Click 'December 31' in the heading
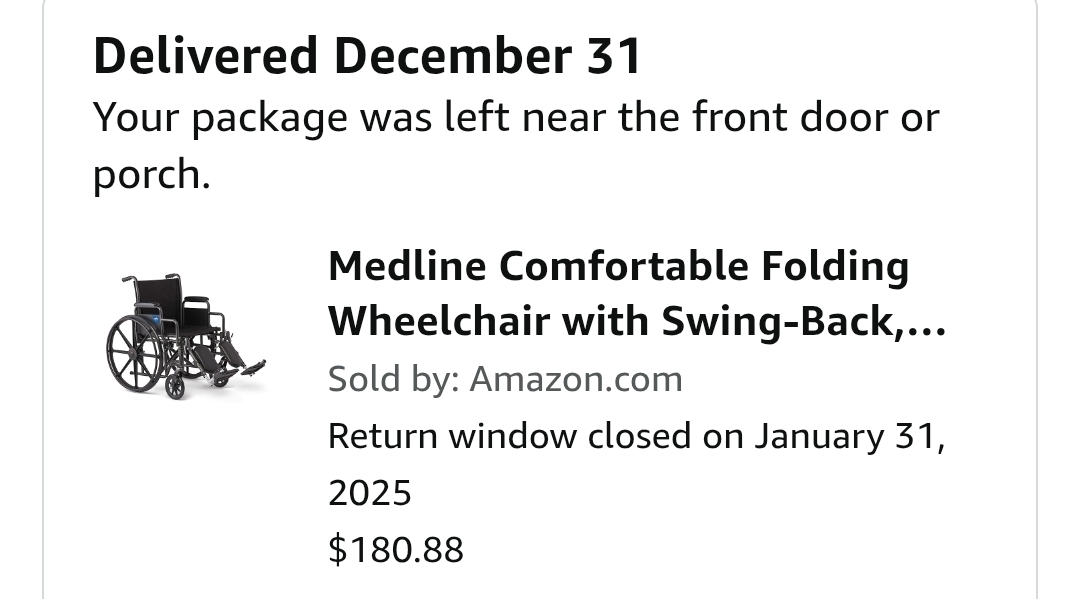The height and width of the screenshot is (599, 1079). [488, 56]
